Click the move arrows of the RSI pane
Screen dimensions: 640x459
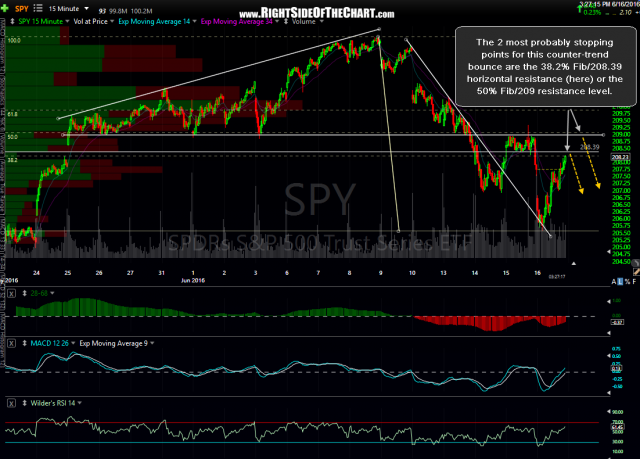[24, 403]
